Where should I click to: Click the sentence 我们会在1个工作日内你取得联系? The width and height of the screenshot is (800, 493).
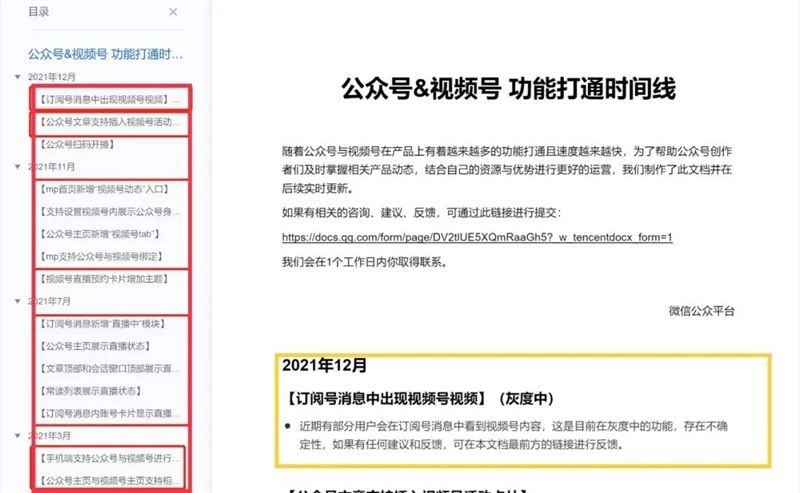[365, 262]
